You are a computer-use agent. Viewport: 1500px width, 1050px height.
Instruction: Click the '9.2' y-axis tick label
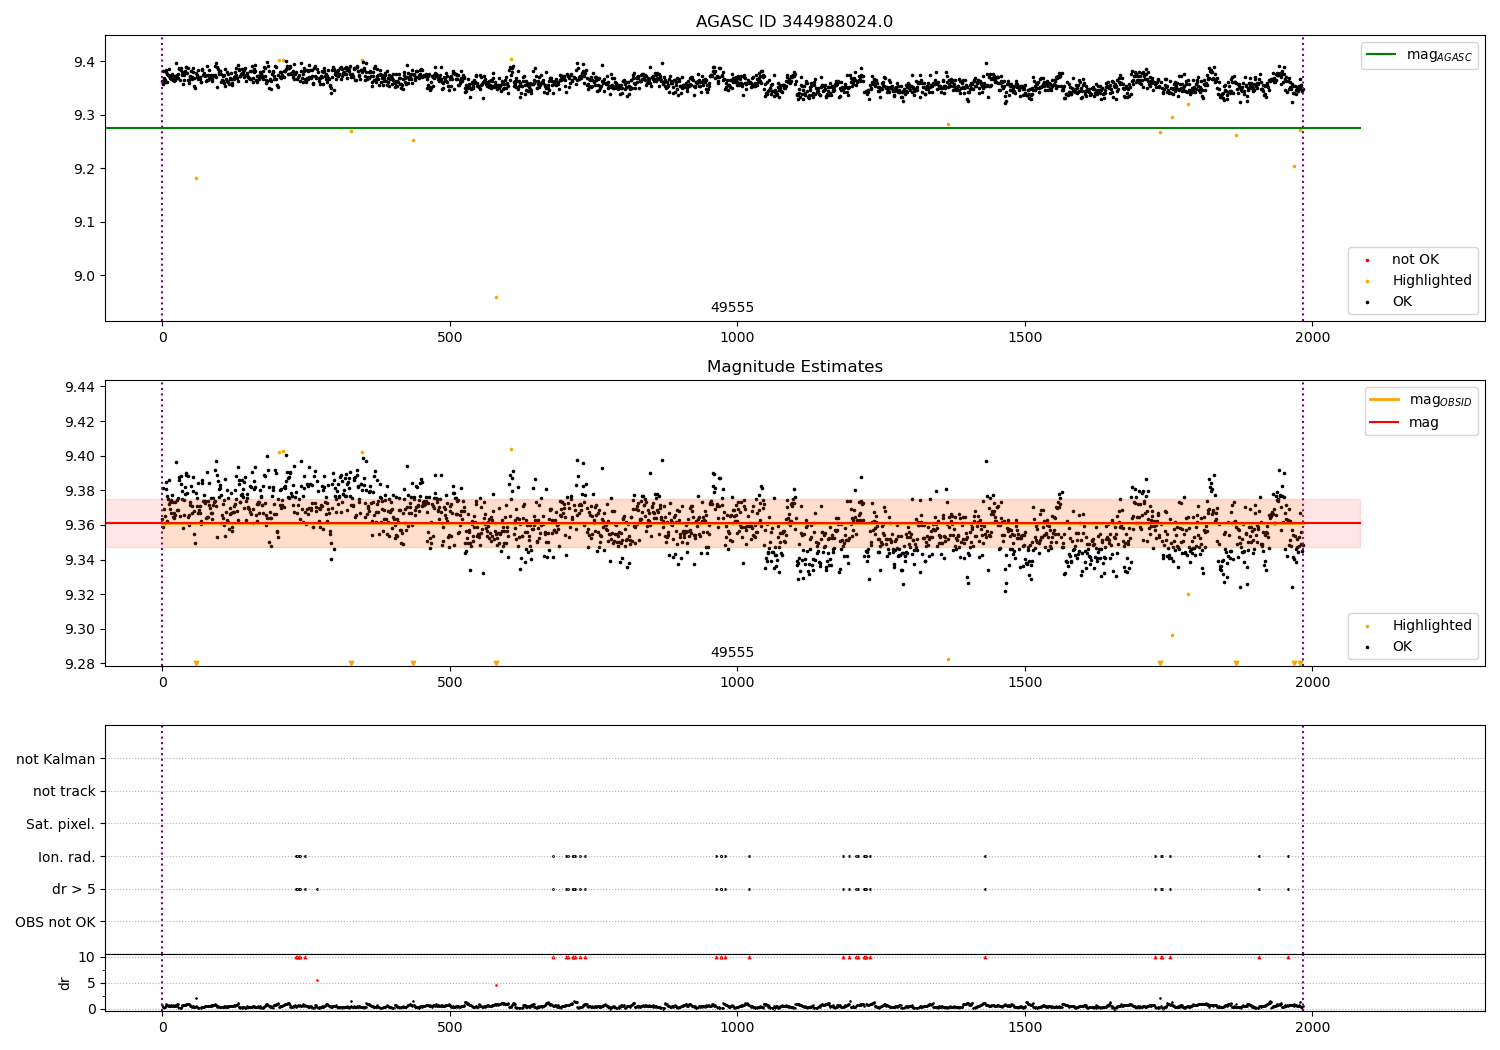tap(85, 169)
